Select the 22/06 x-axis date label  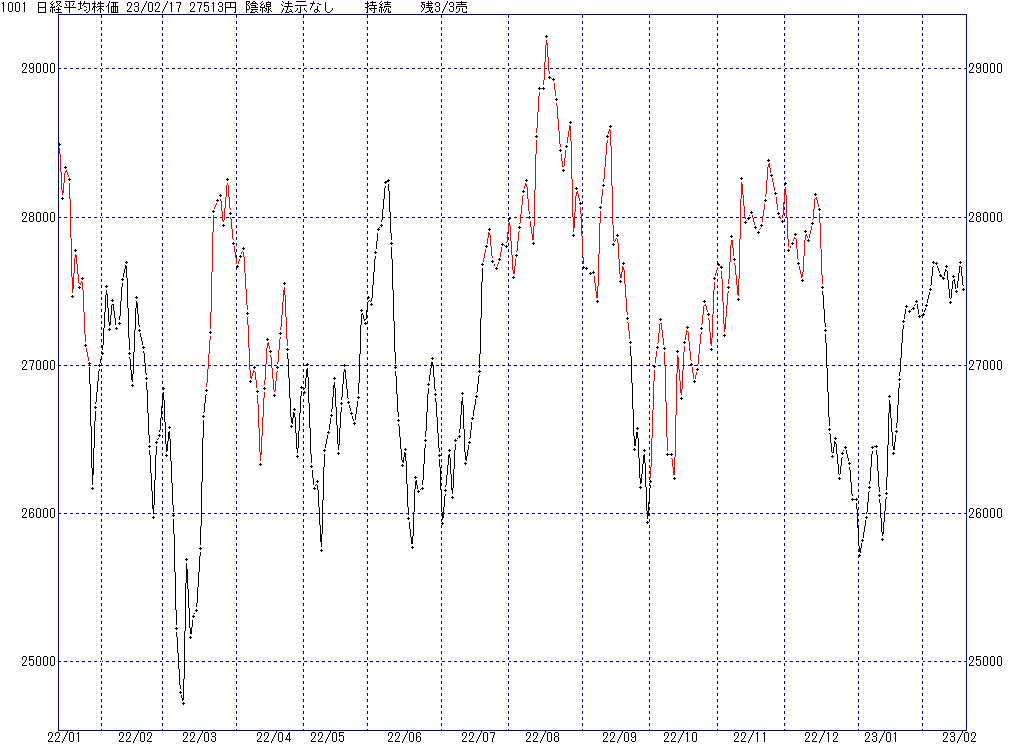point(404,737)
